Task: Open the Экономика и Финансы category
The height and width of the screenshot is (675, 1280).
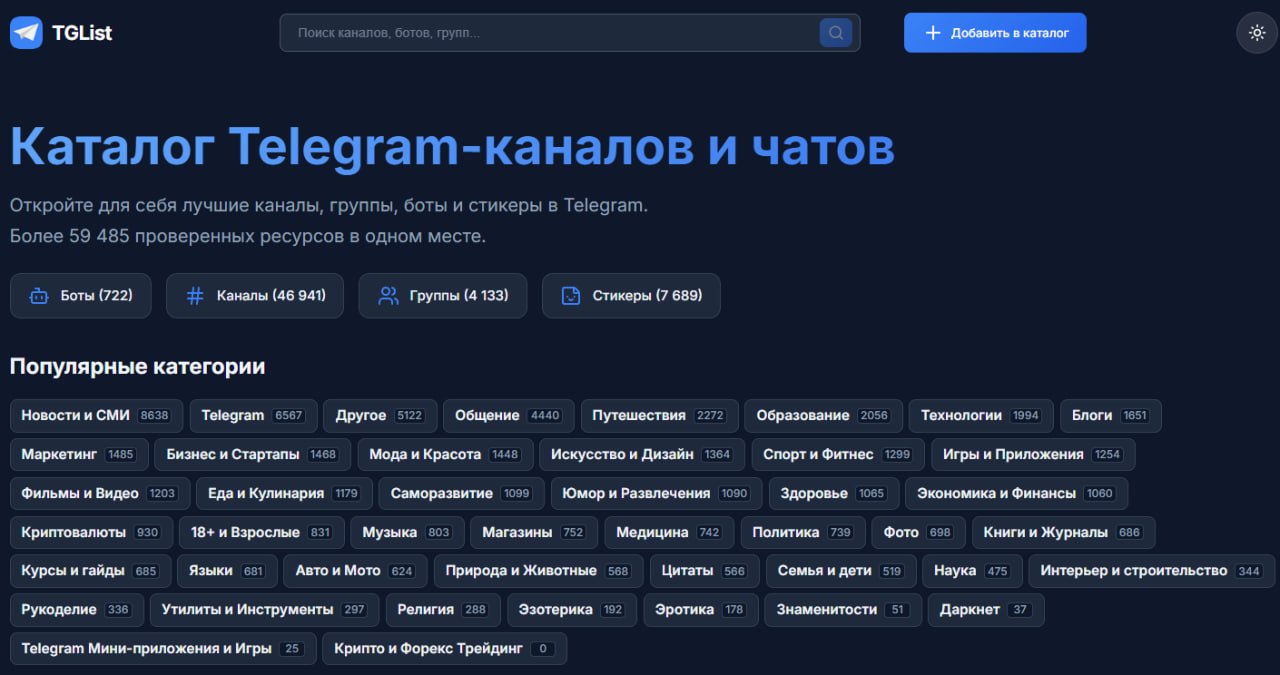Action: [1016, 494]
